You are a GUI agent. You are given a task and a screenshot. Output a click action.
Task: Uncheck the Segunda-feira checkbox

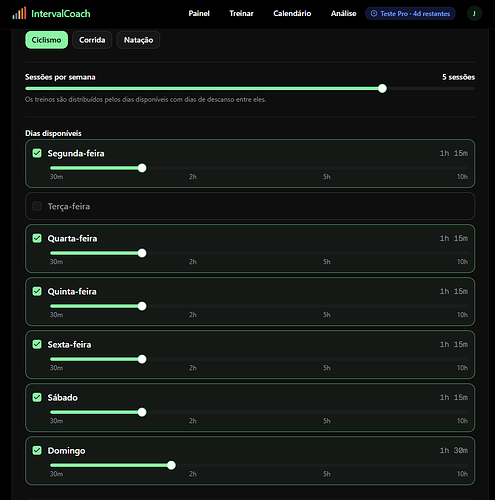point(37,153)
